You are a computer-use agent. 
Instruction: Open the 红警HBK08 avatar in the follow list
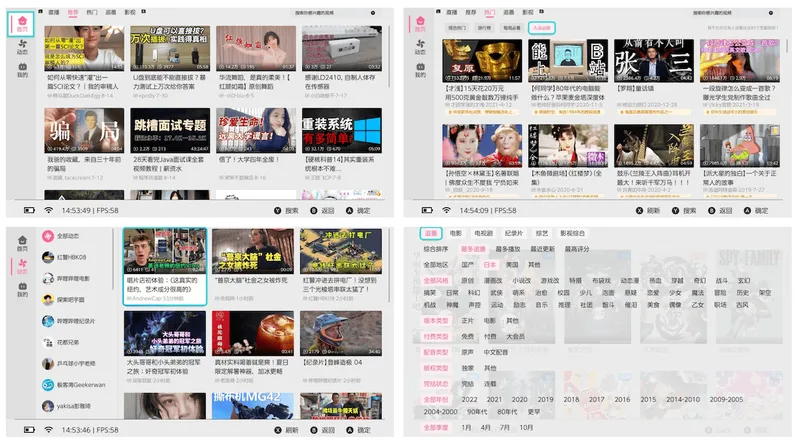[x=48, y=257]
